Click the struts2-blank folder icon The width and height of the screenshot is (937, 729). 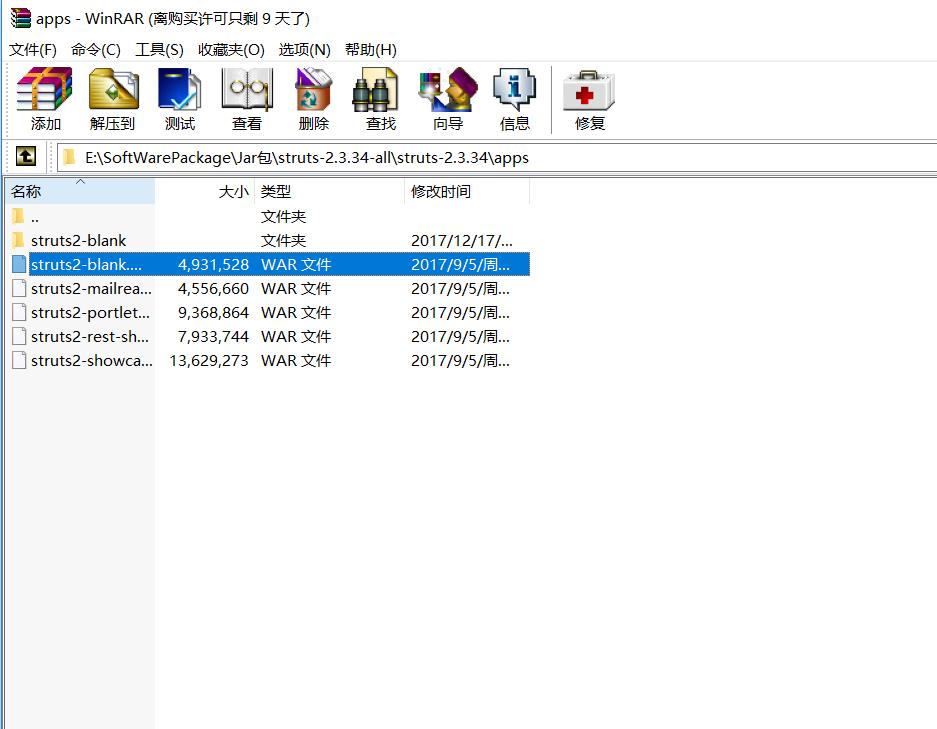[19, 240]
